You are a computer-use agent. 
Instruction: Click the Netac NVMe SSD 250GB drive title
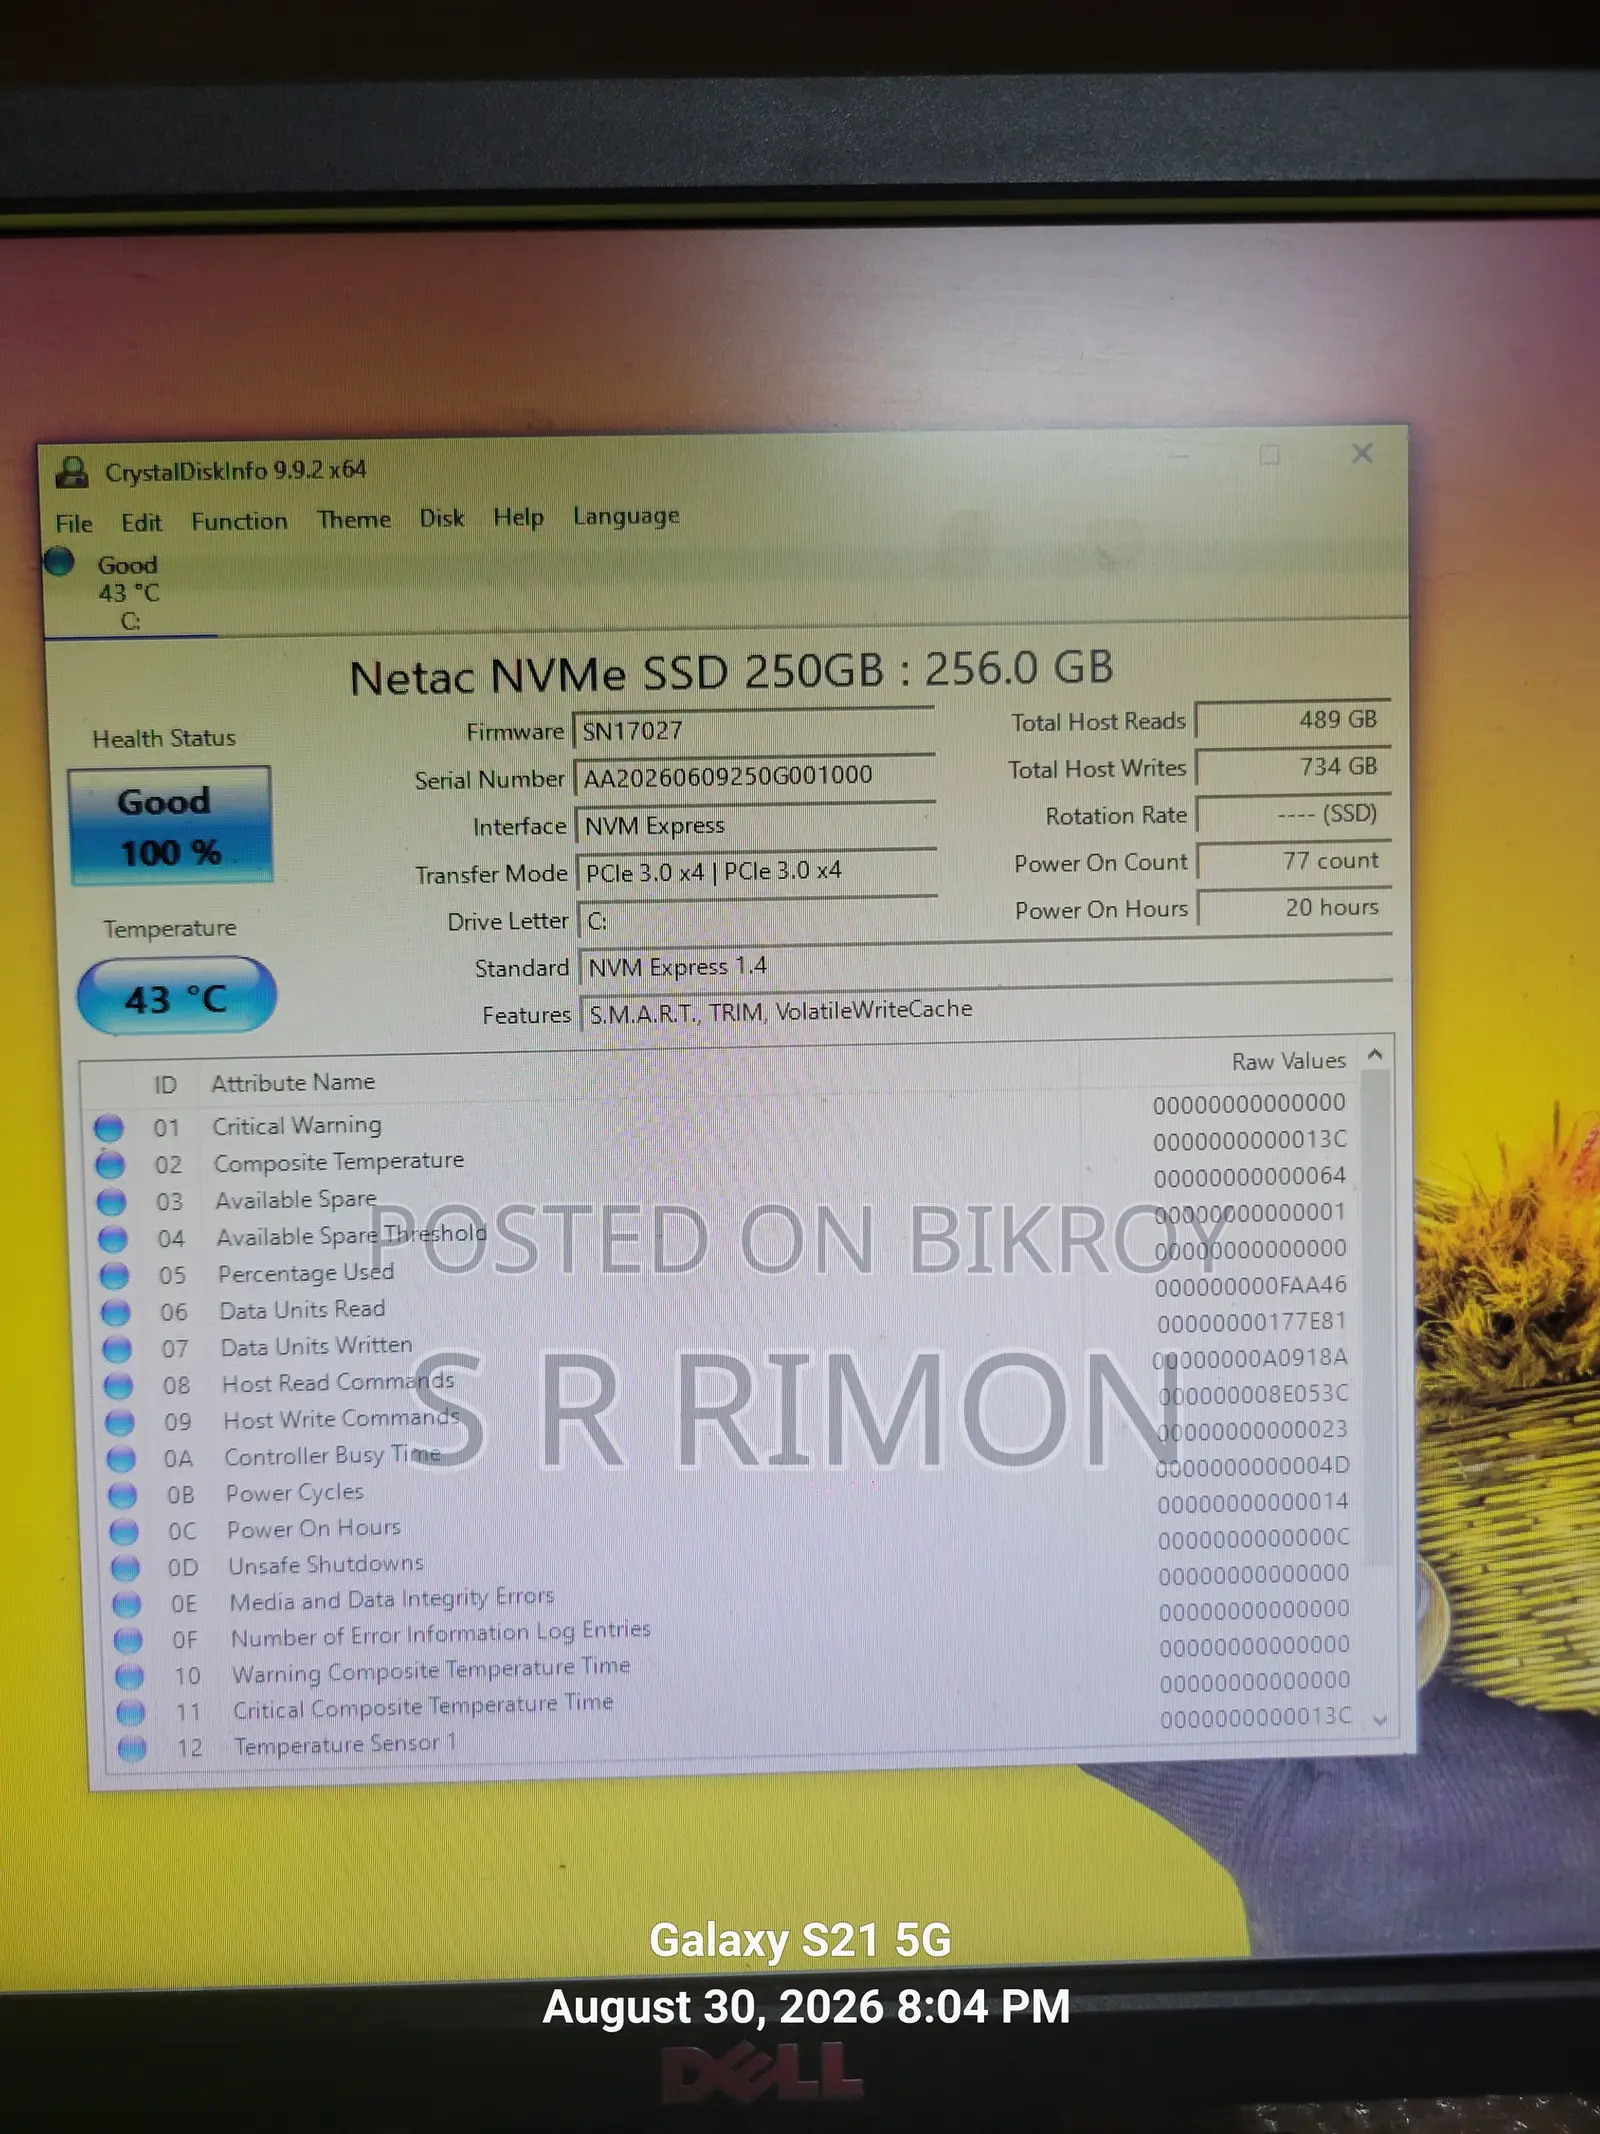point(731,672)
